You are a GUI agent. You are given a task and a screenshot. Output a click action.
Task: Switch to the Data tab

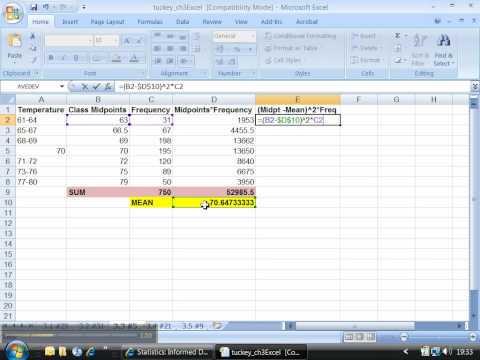pos(183,22)
